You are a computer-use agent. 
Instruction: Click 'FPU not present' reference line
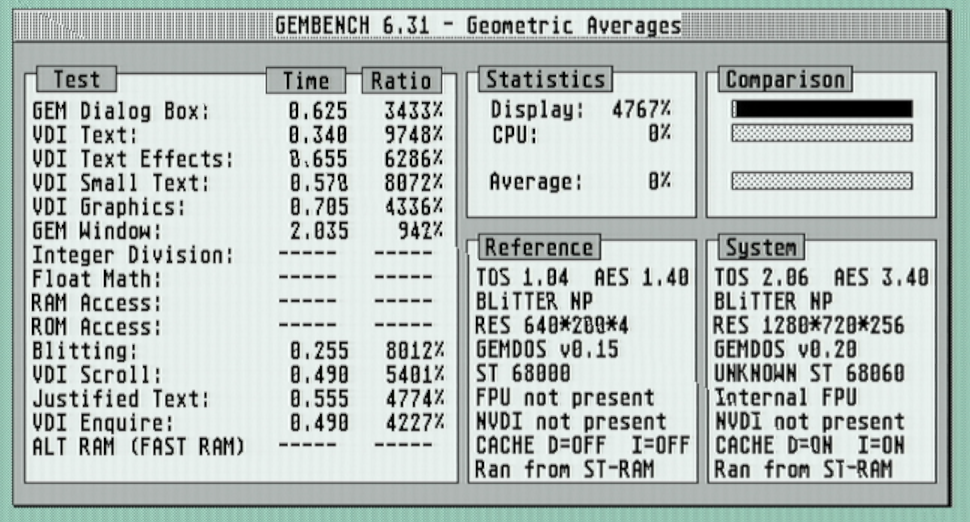click(x=565, y=398)
